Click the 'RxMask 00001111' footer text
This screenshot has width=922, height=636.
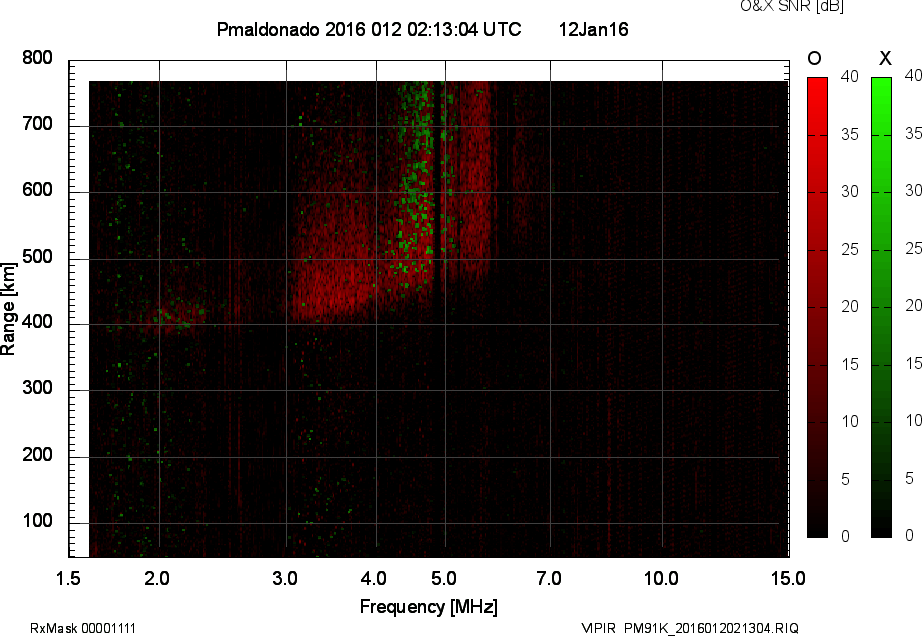tap(83, 628)
